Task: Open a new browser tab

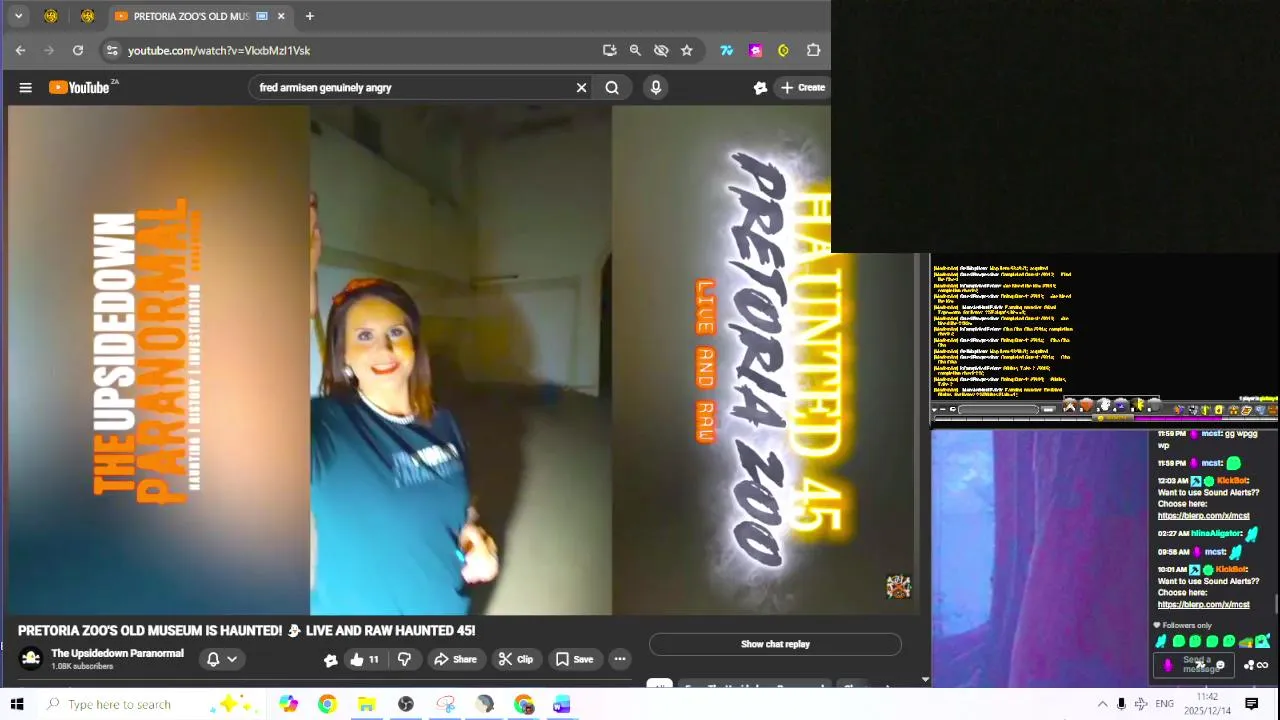Action: click(310, 16)
